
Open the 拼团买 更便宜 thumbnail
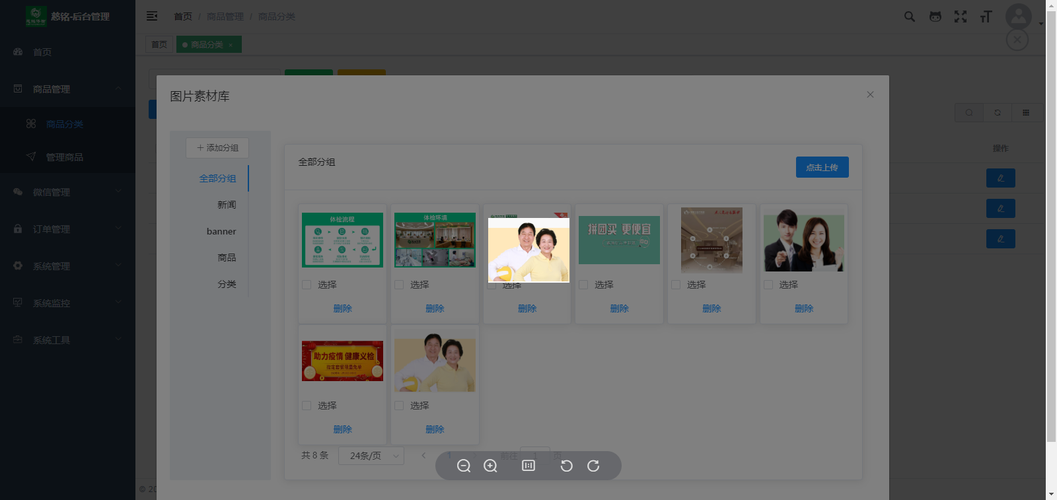click(x=620, y=240)
